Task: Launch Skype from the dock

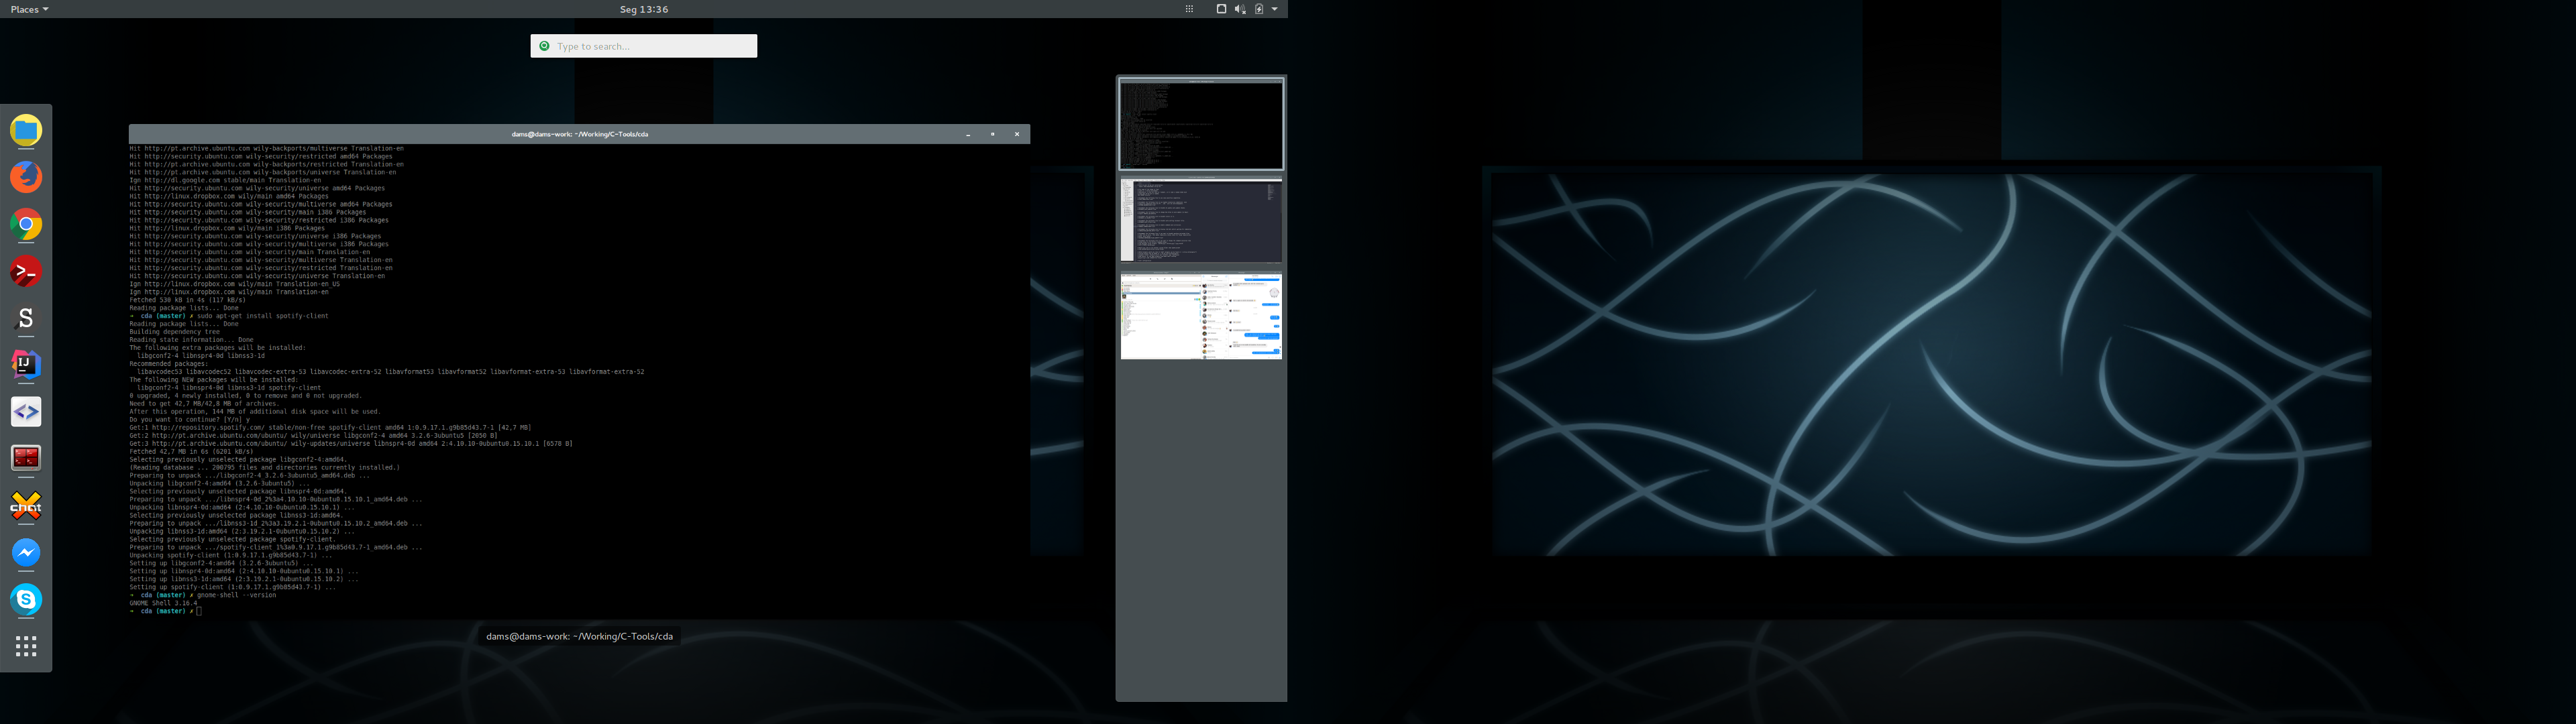Action: coord(26,600)
